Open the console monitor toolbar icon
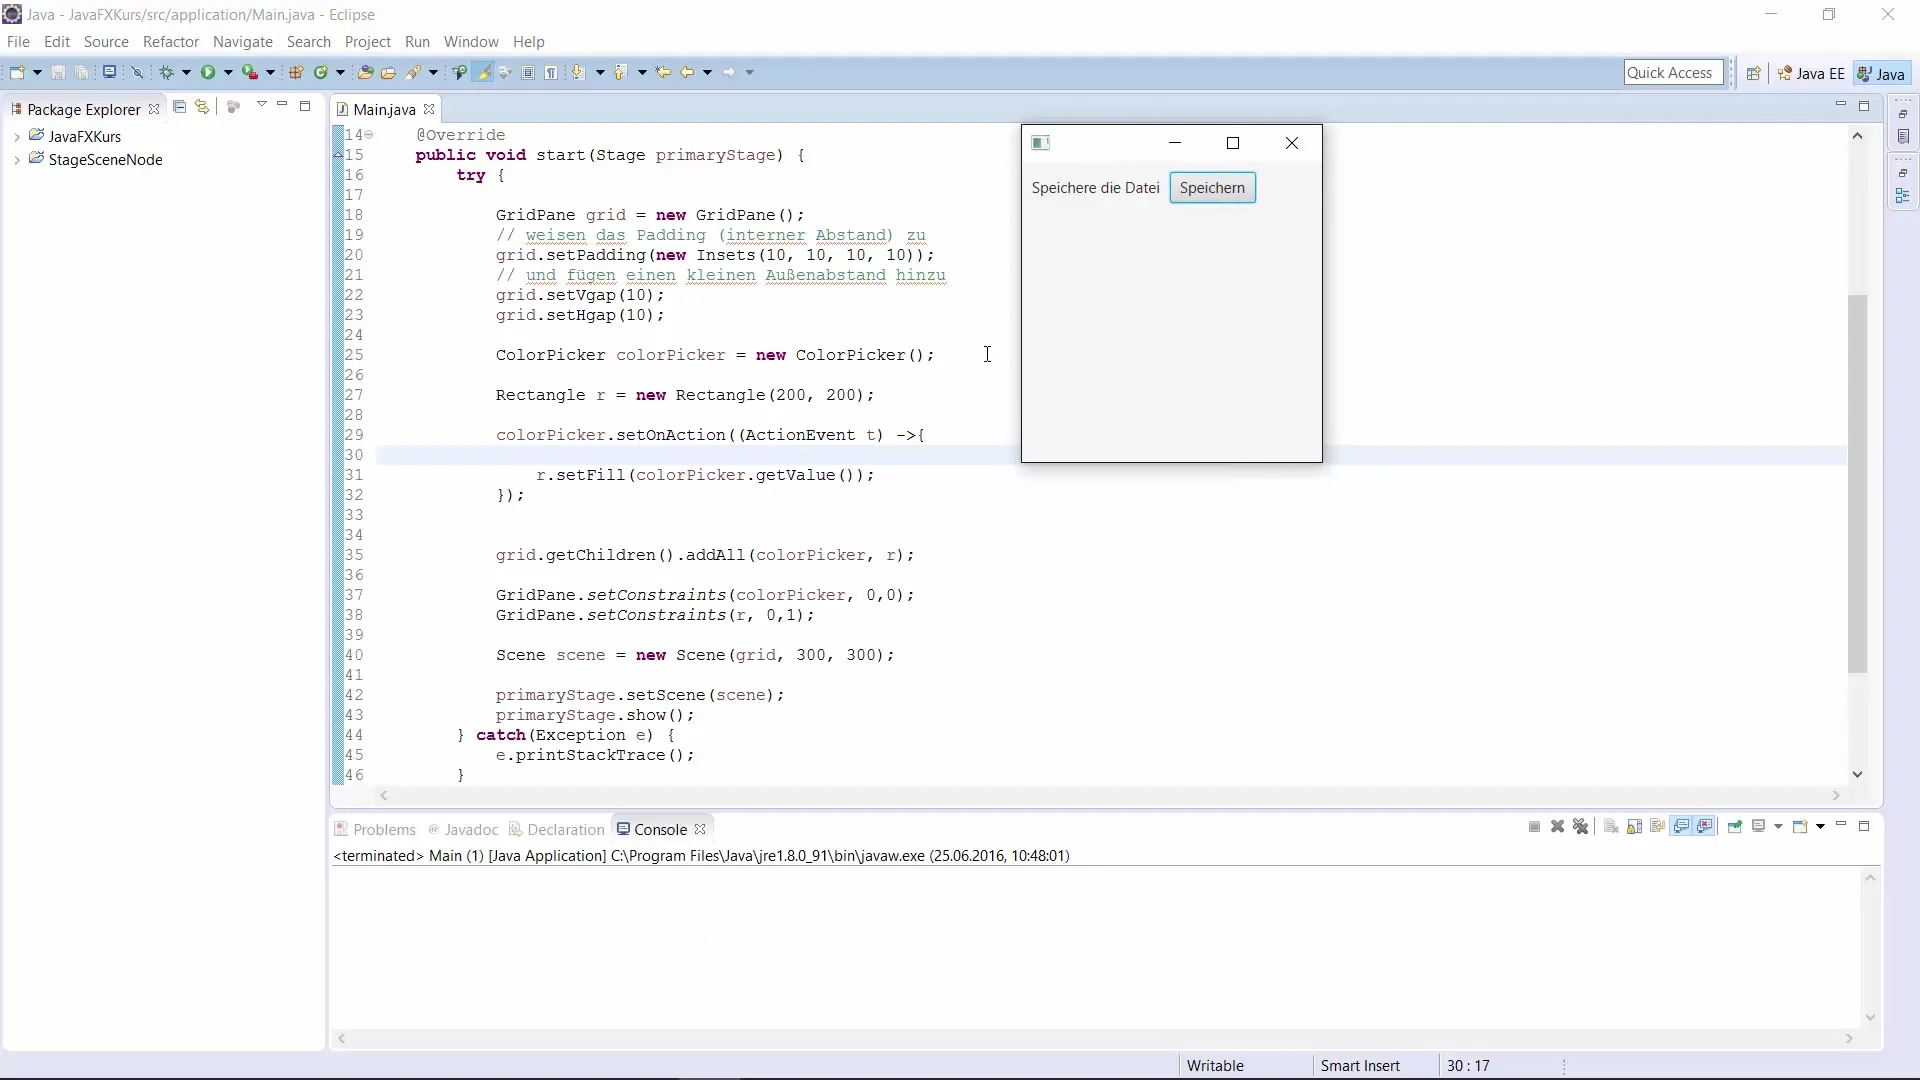Screen dimensions: 1920x1080 coord(109,72)
